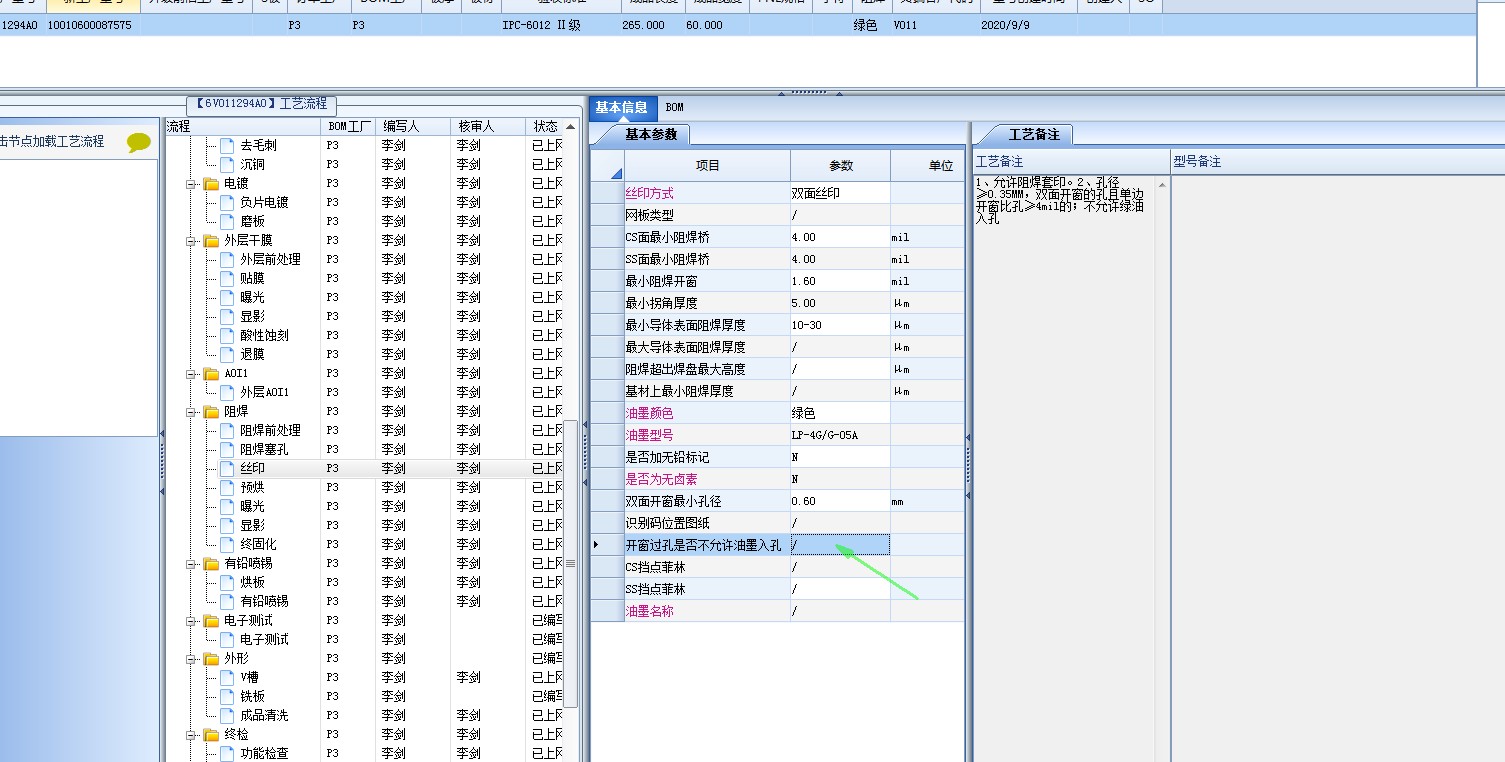1505x762 pixels.
Task: Select the 基本参数 tab
Action: (650, 134)
